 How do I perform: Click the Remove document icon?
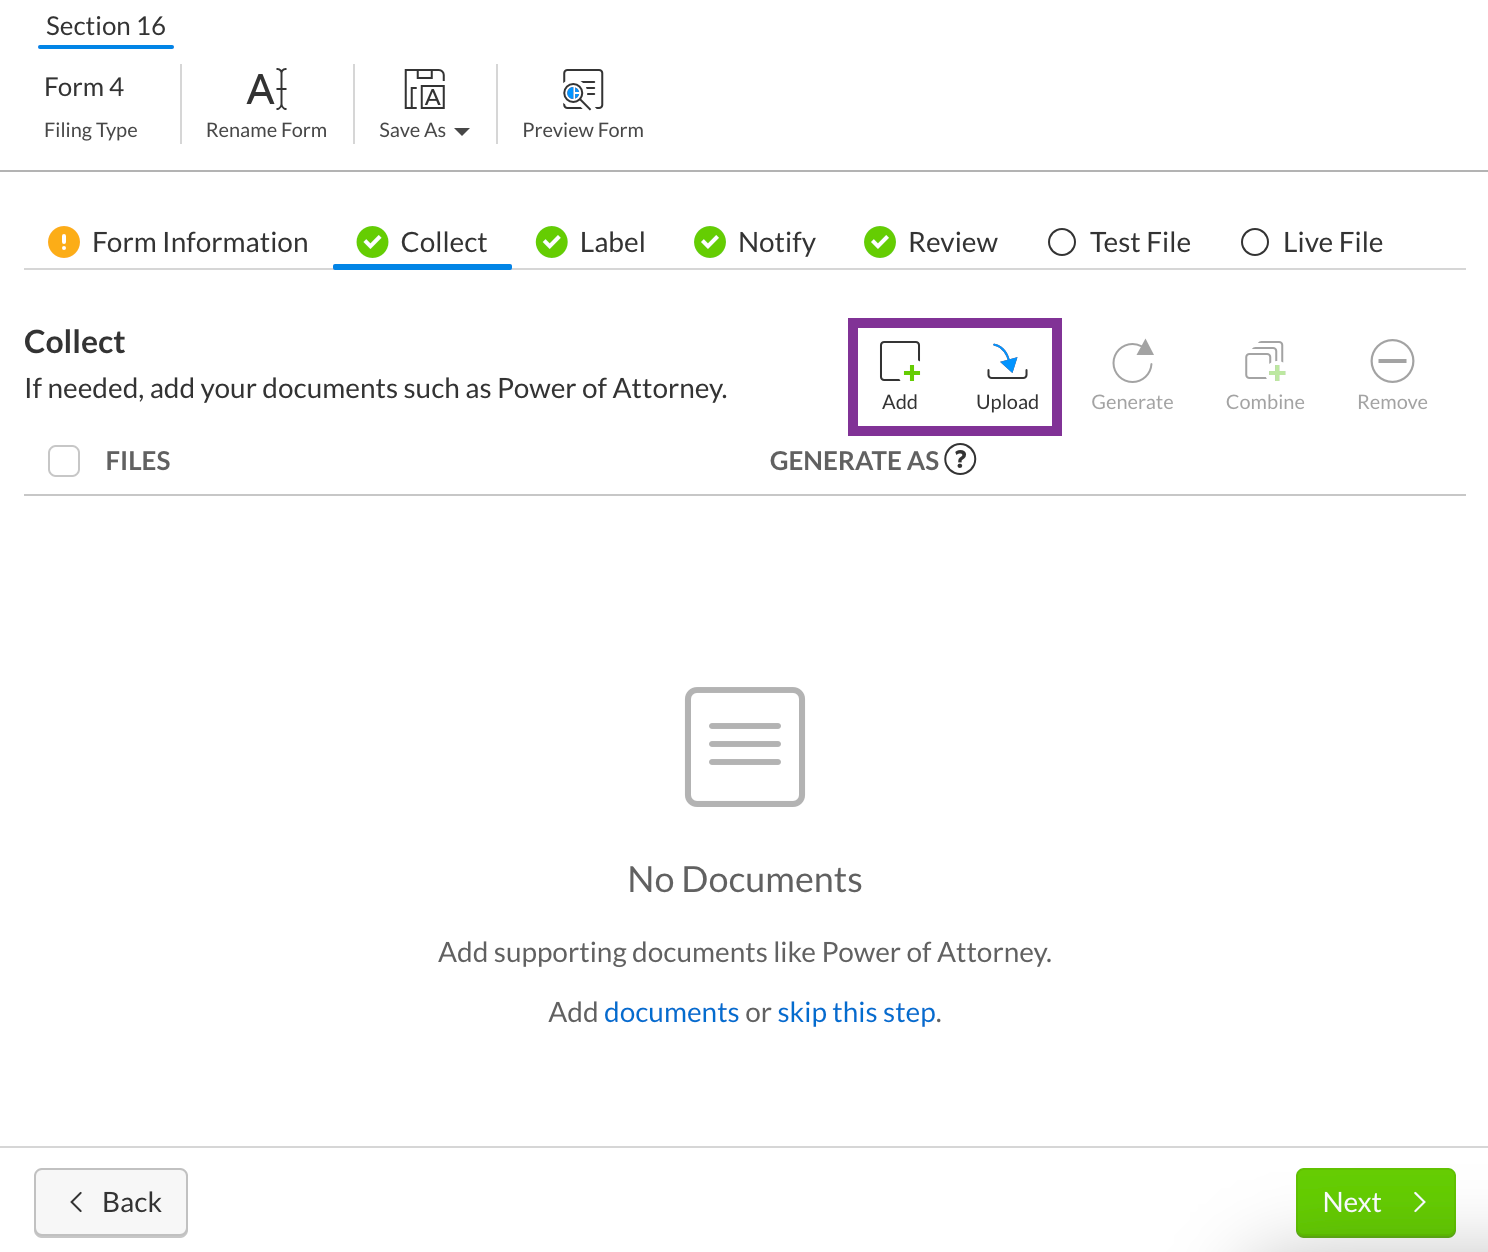(1392, 362)
